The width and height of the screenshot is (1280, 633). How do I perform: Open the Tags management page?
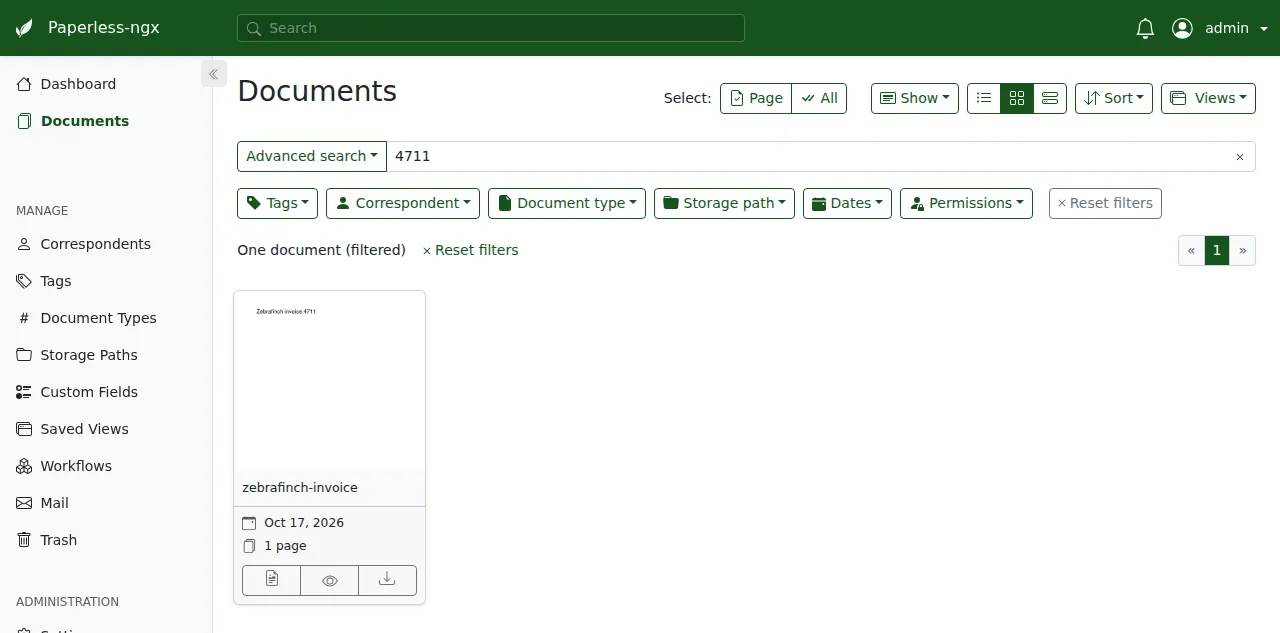click(x=56, y=281)
